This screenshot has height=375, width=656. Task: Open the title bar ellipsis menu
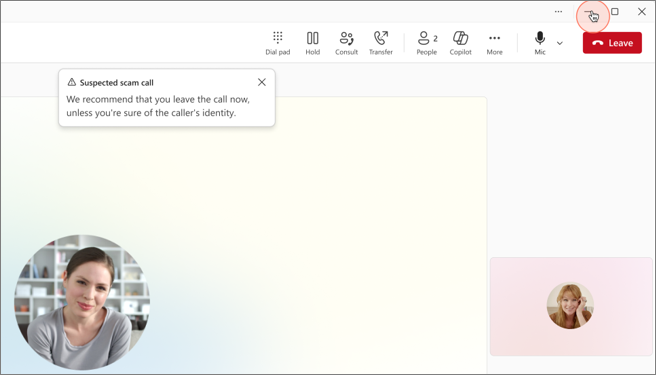point(559,12)
